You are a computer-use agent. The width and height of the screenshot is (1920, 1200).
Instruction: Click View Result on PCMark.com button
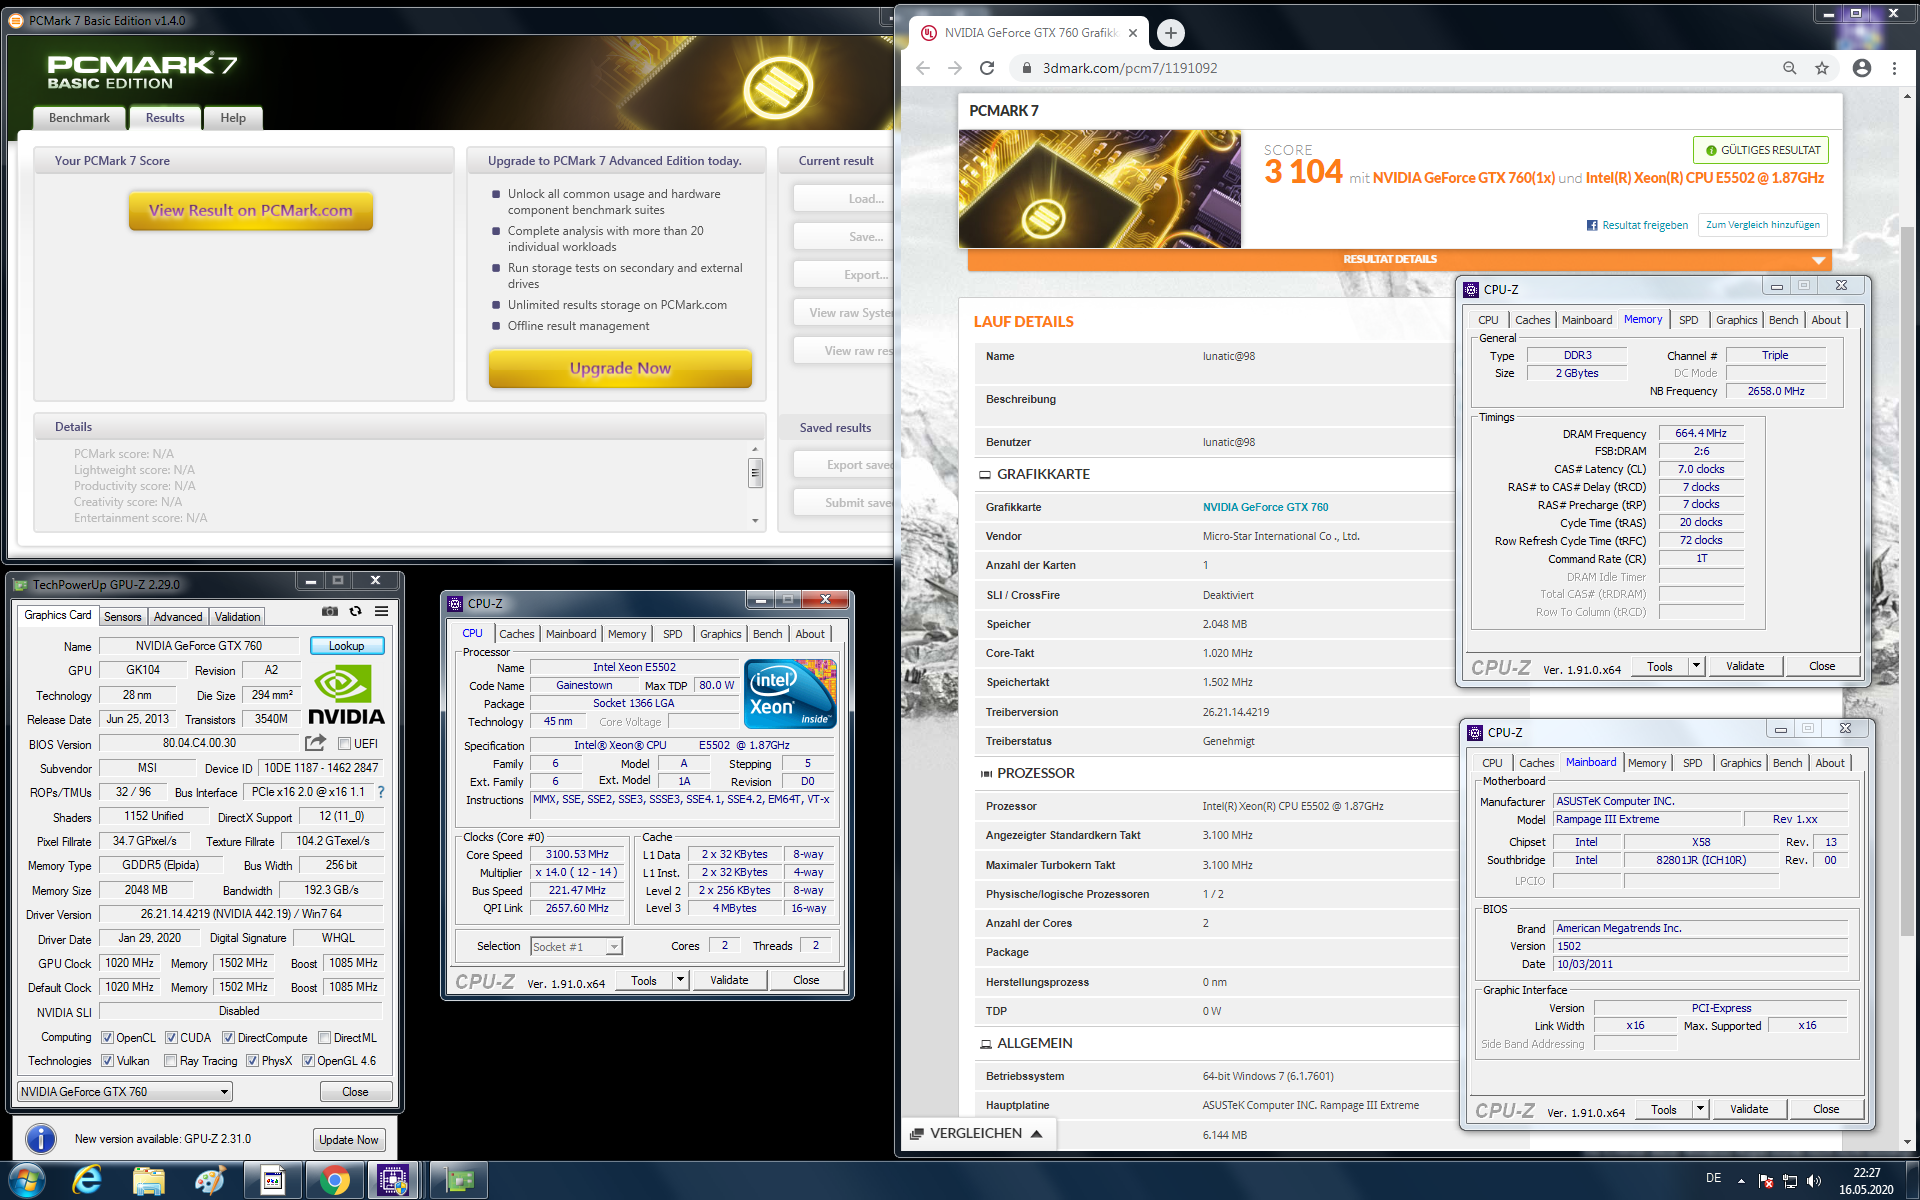[x=251, y=211]
